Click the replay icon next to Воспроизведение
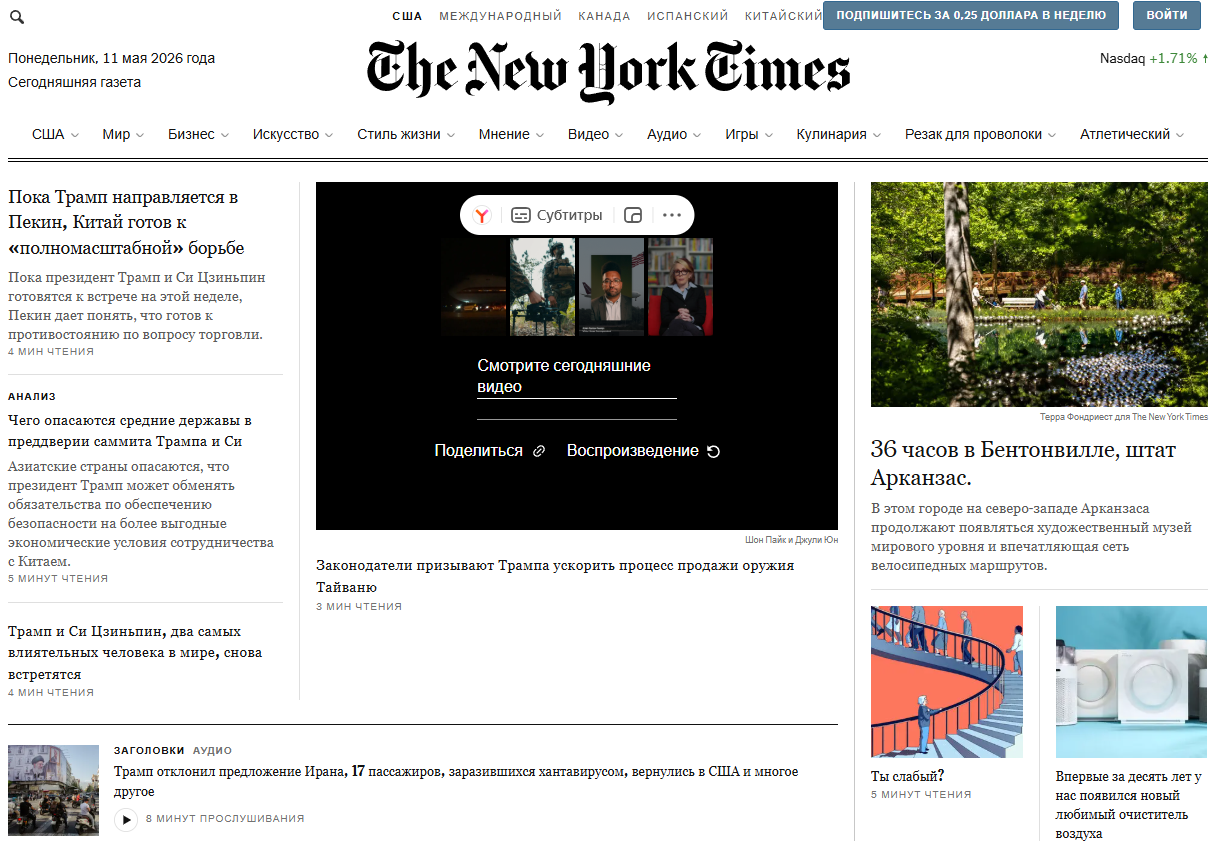 click(x=713, y=451)
